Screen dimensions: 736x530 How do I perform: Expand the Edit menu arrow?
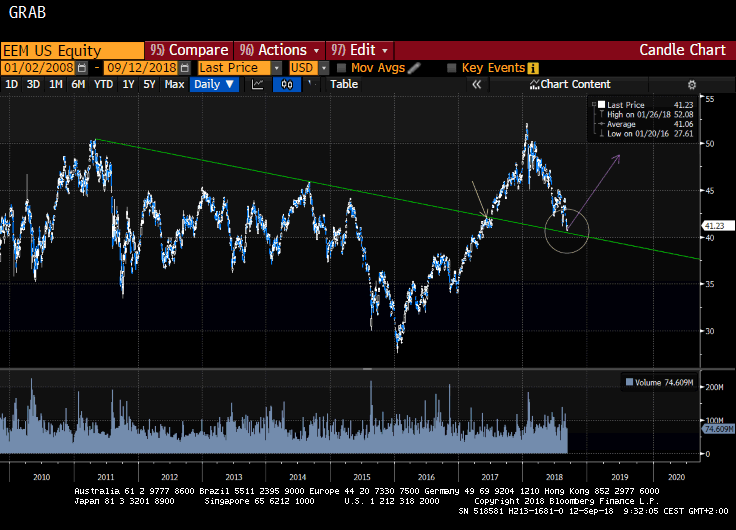[x=385, y=51]
